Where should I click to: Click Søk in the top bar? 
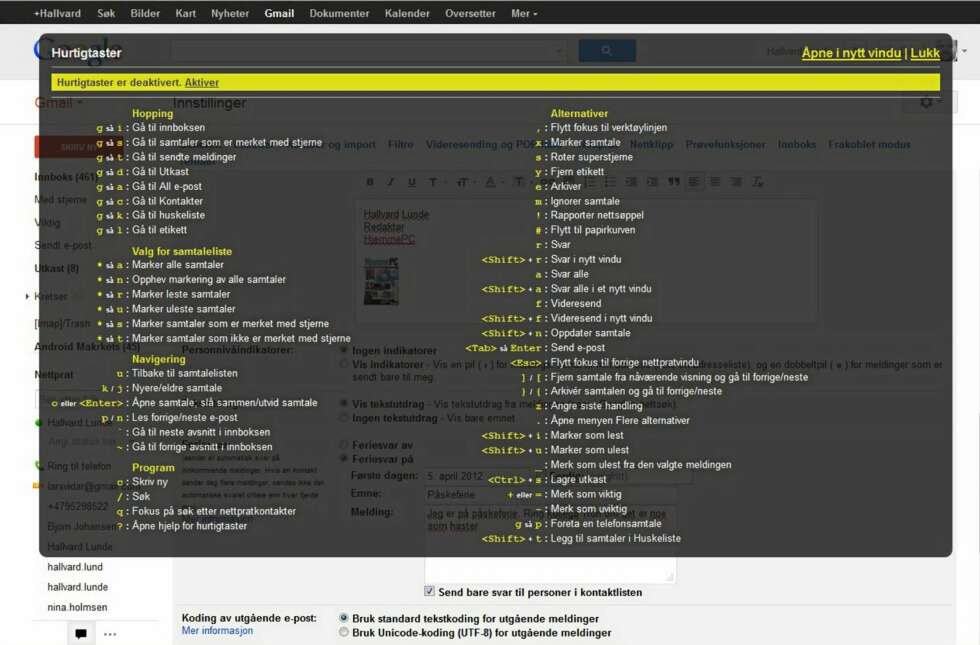pos(106,13)
